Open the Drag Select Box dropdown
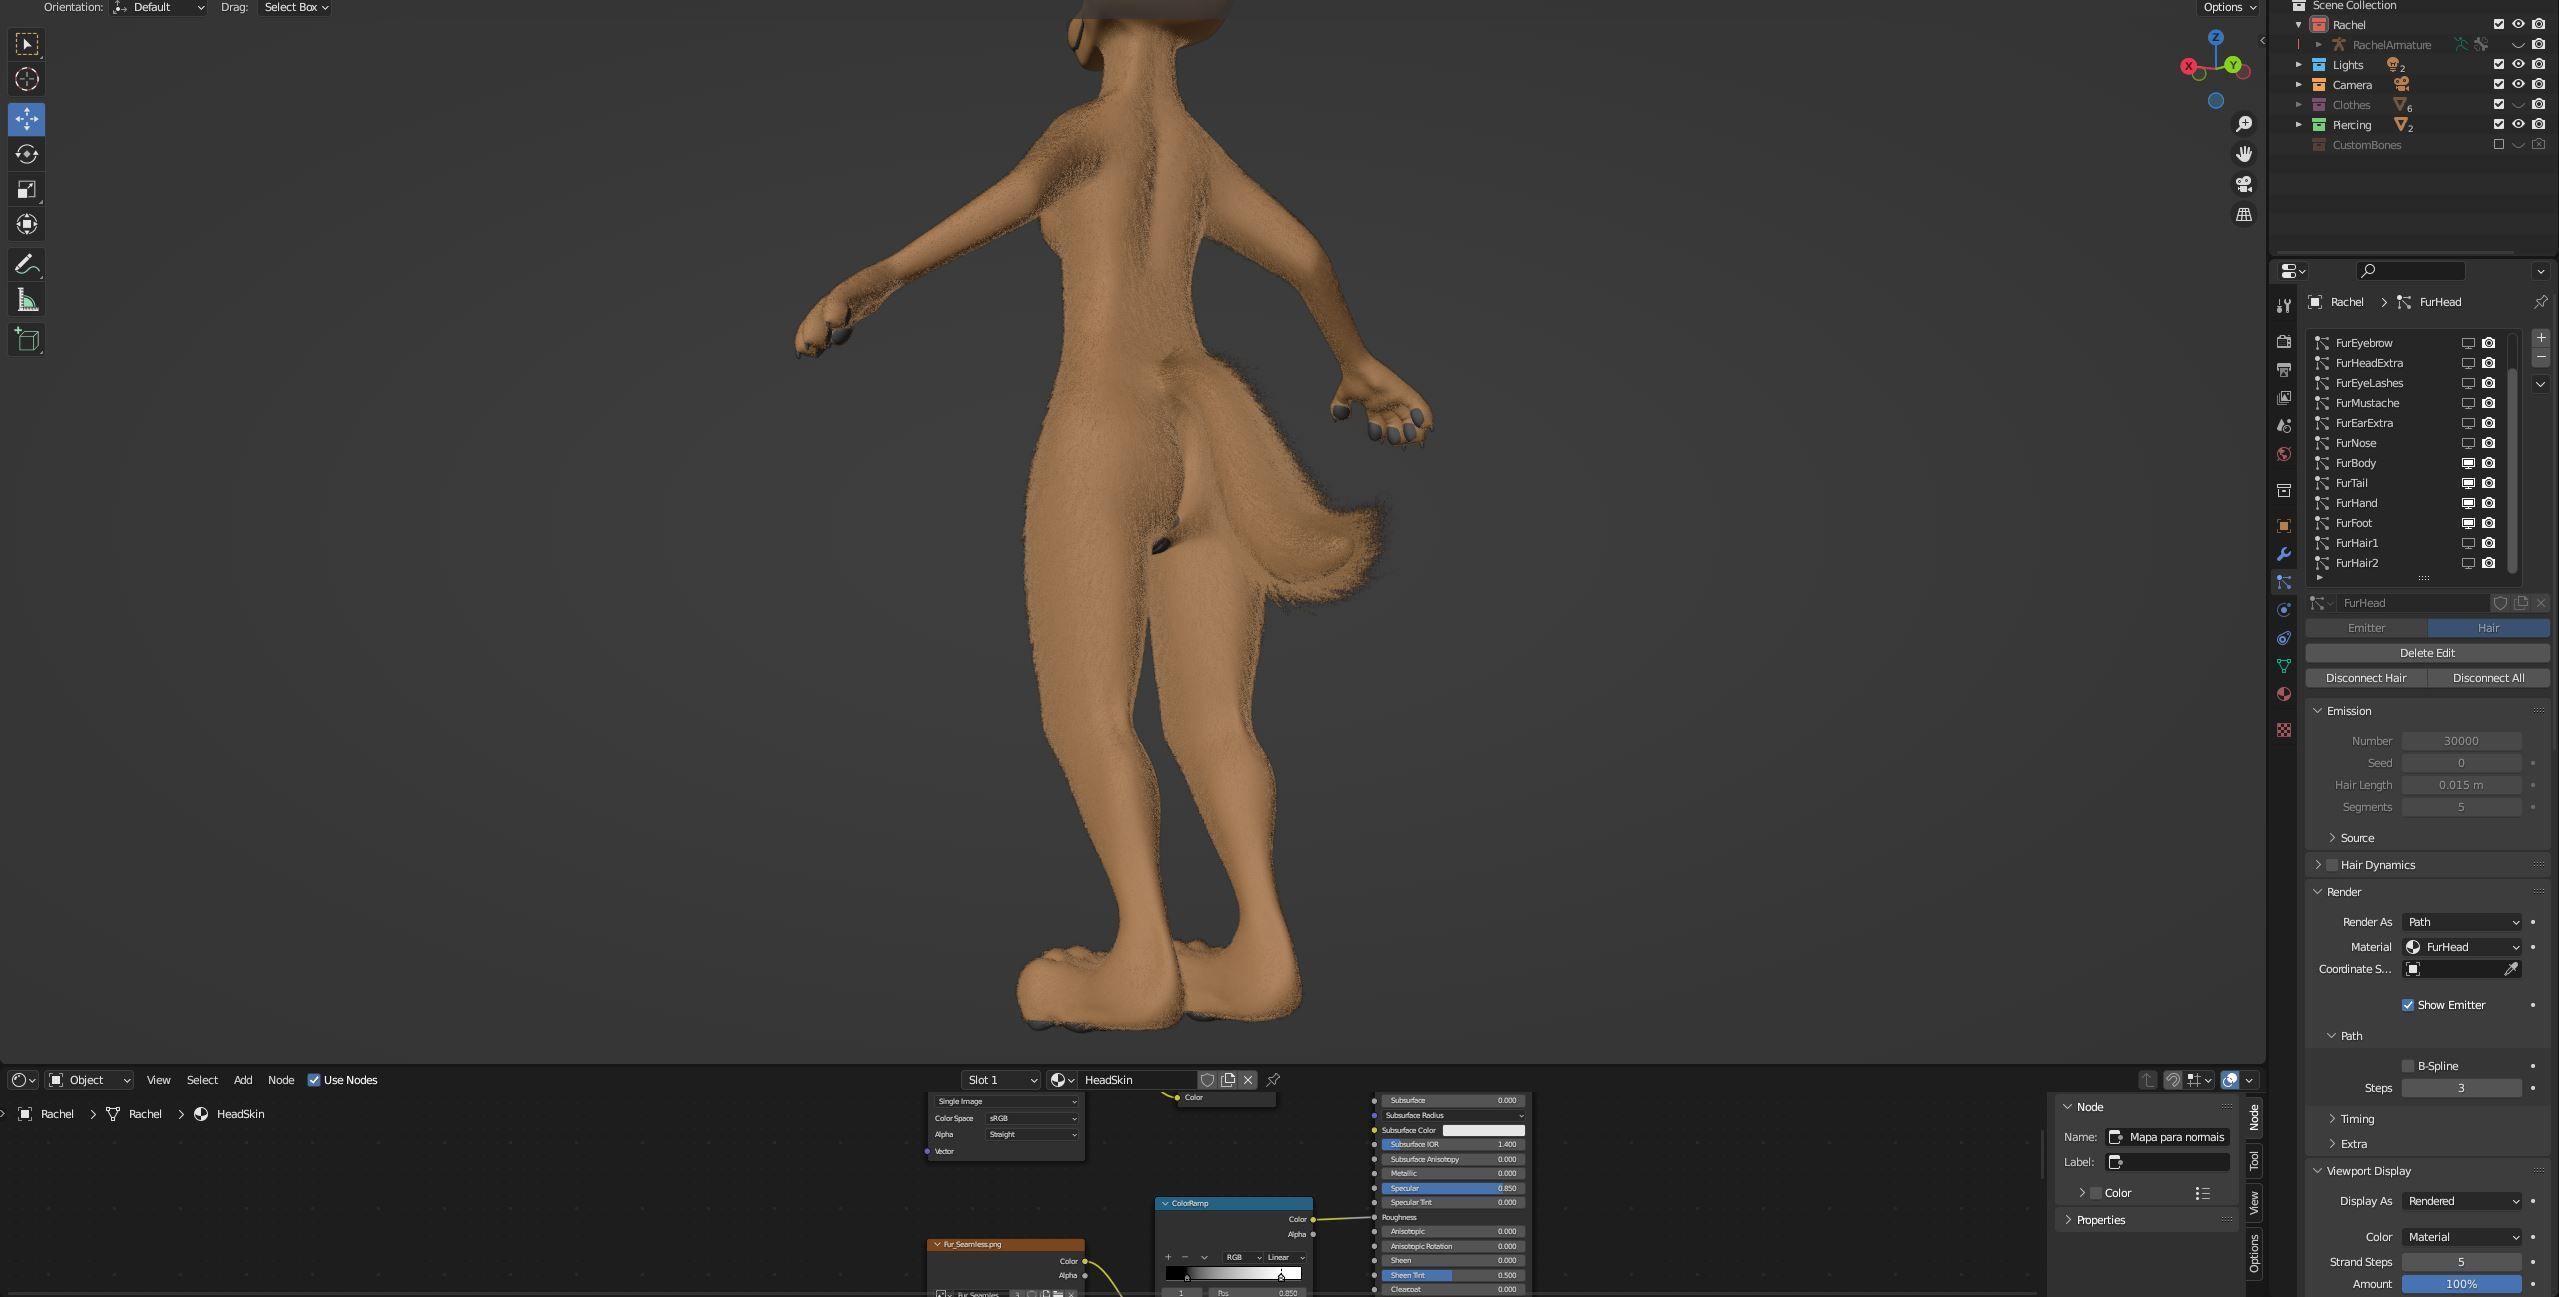The width and height of the screenshot is (2559, 1297). 295,7
